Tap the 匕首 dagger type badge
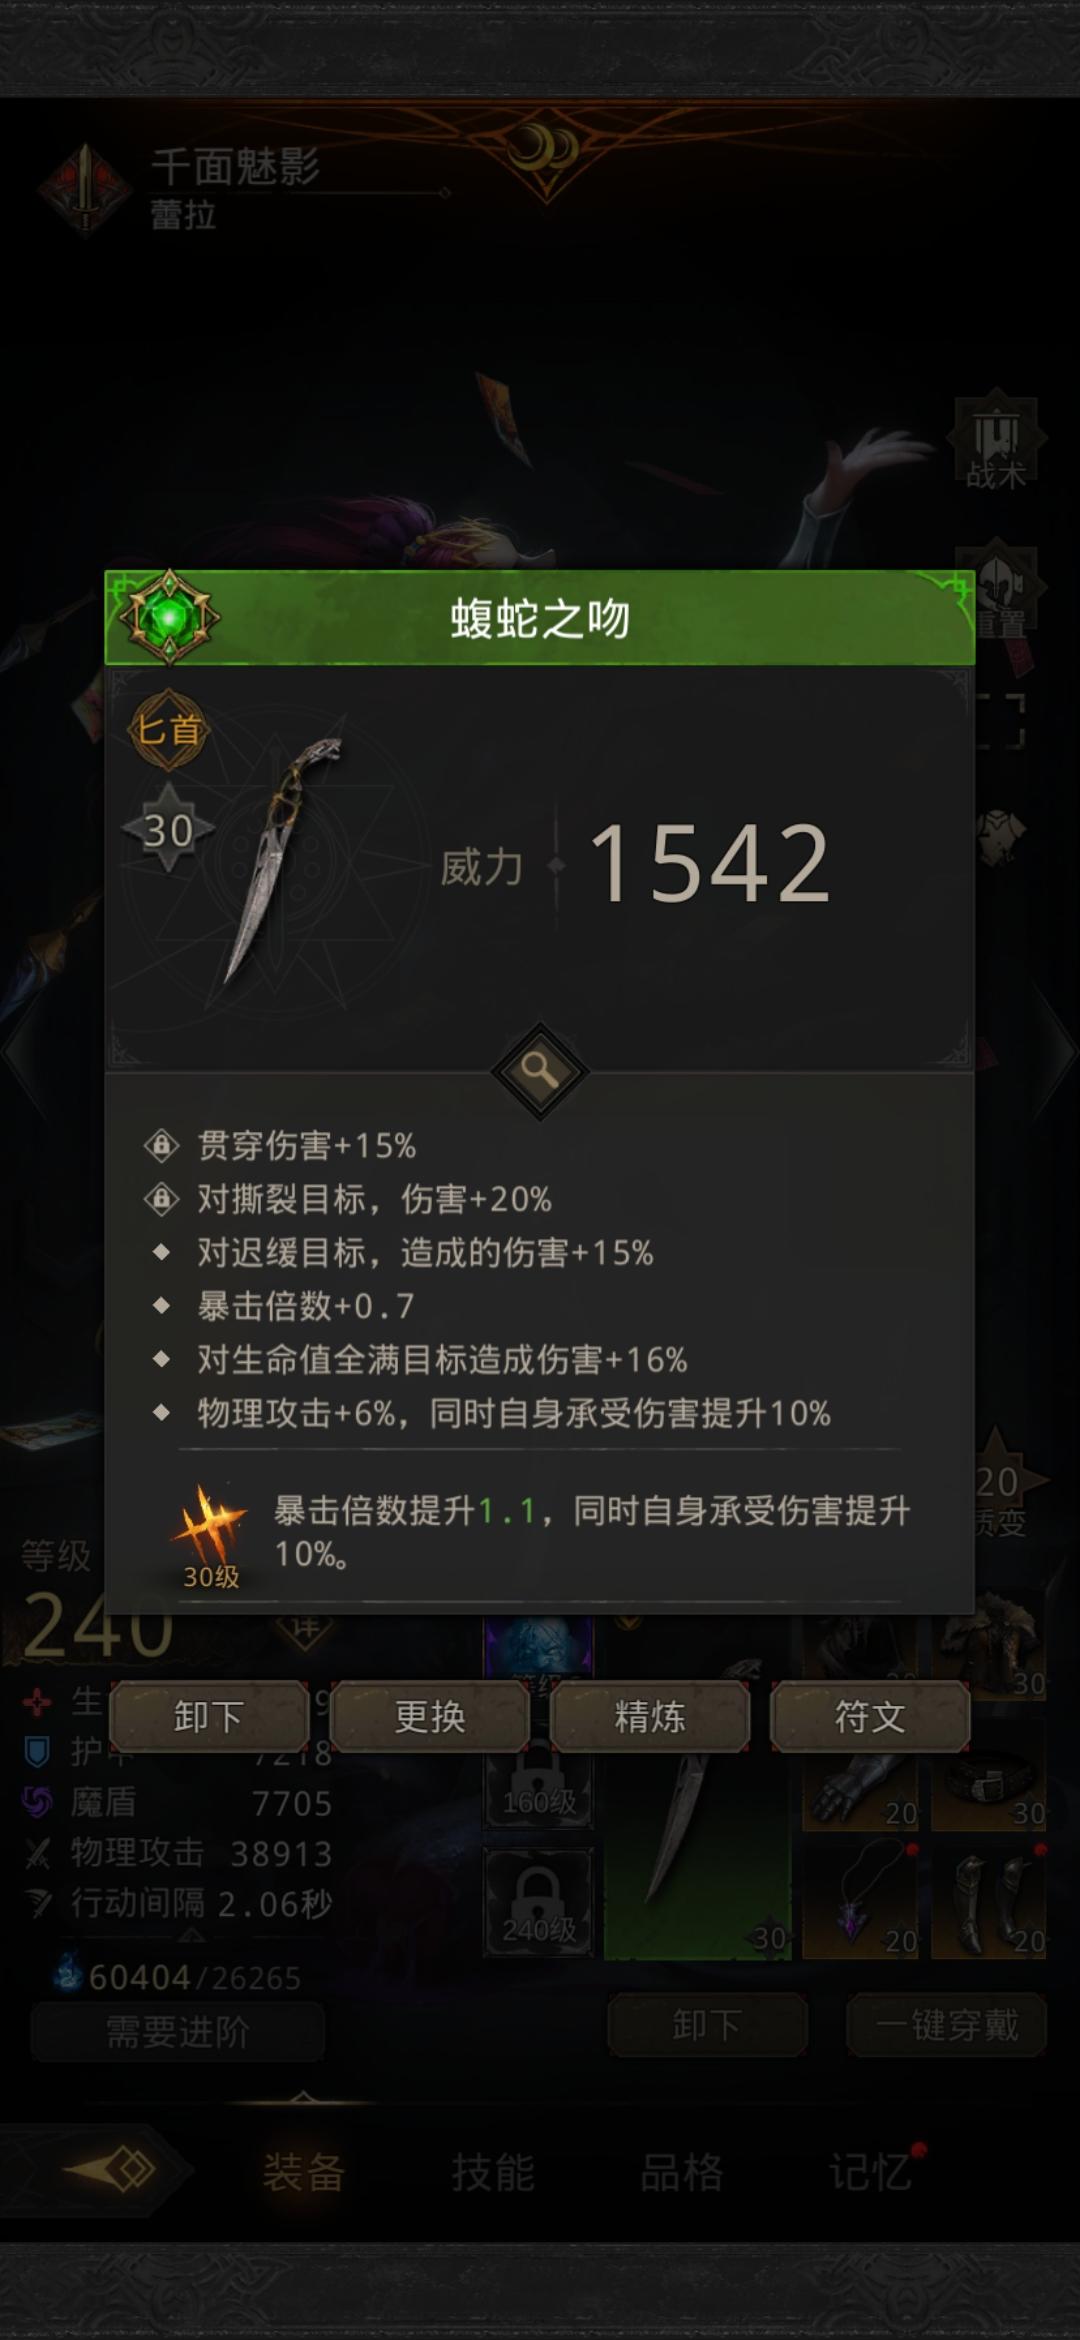 tap(168, 729)
